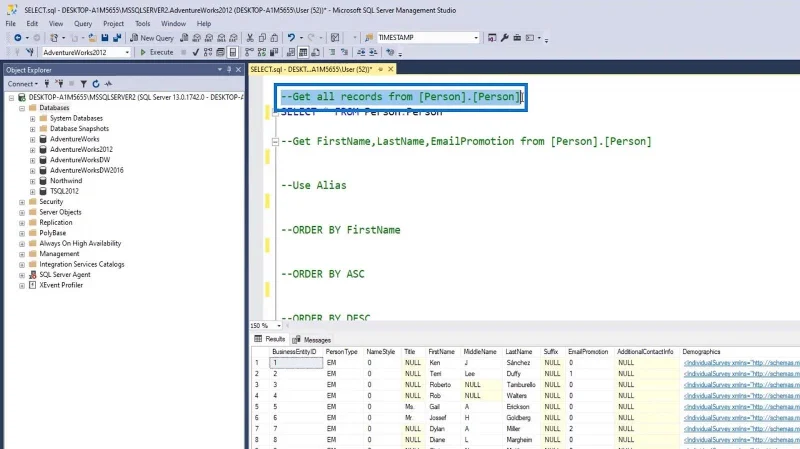
Task: Undo the last edit
Action: click(291, 38)
